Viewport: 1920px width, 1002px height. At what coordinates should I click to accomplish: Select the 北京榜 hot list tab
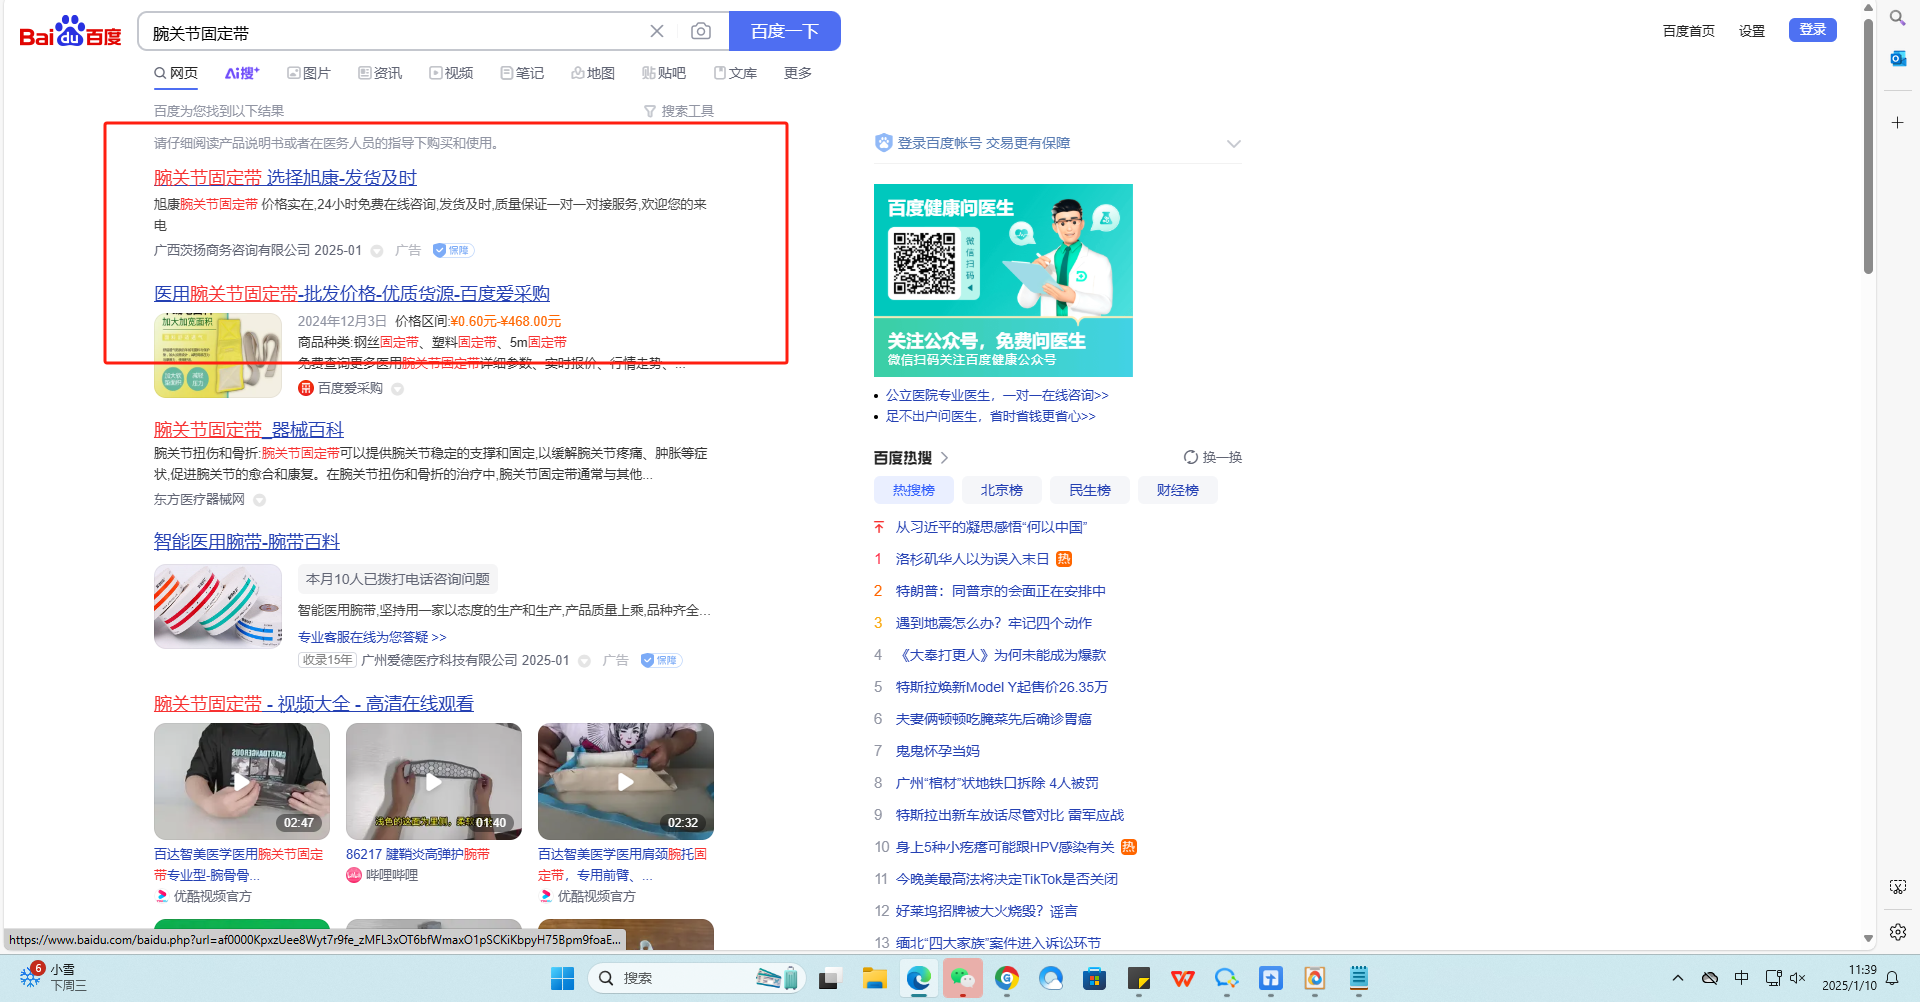pos(1001,490)
